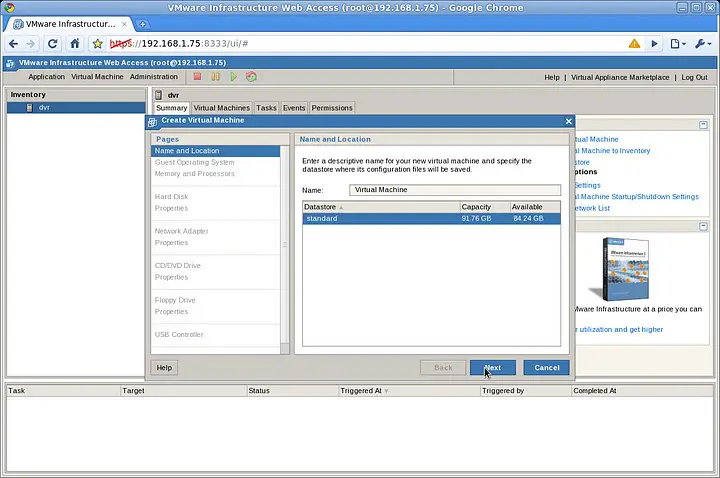
Task: Click the Completed At column header
Action: (x=642, y=391)
